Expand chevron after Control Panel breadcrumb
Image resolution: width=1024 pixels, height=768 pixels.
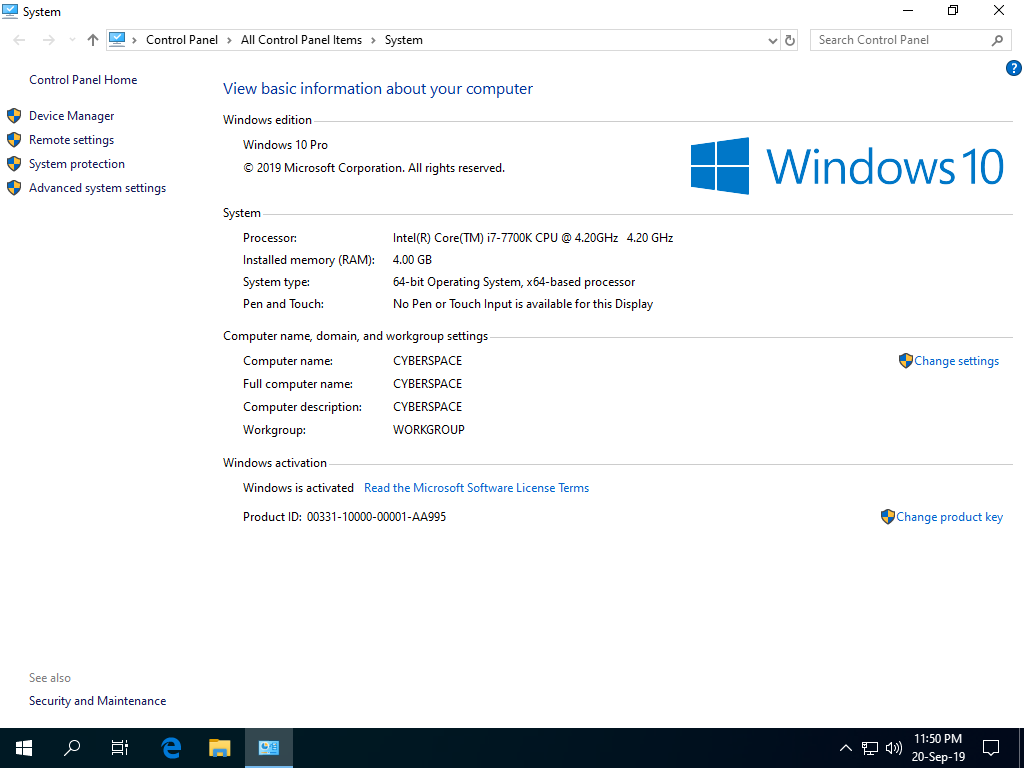coord(229,40)
